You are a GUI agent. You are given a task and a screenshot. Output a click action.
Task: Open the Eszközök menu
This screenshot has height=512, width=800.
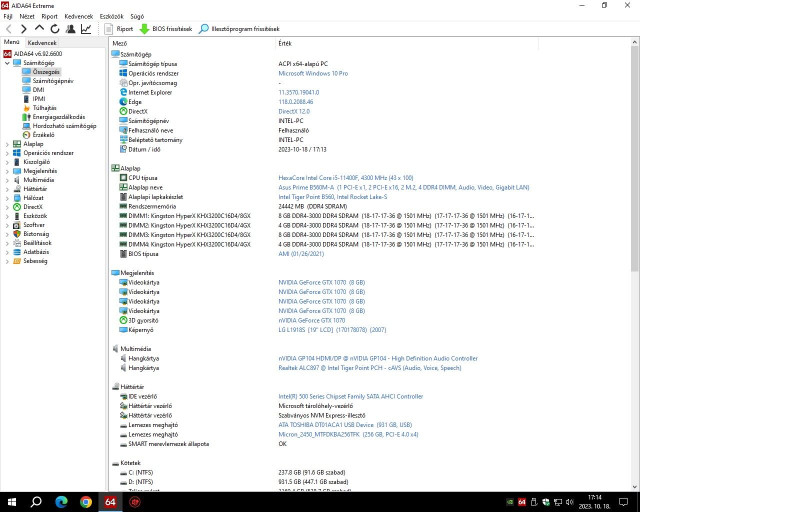tap(111, 16)
